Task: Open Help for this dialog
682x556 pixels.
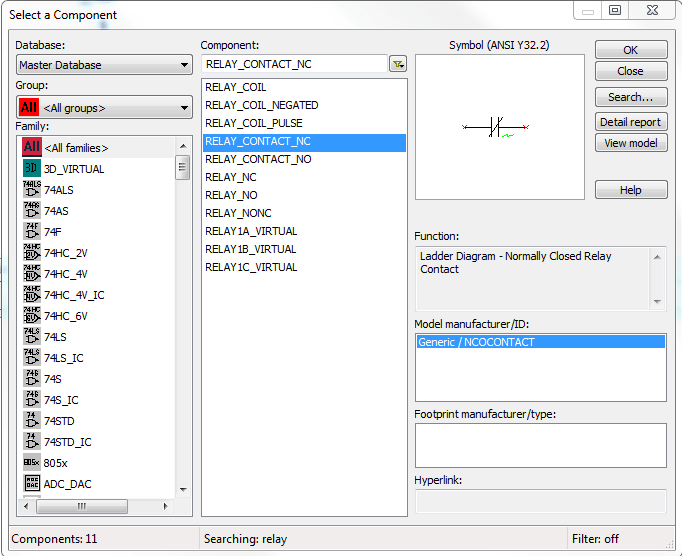Action: tap(631, 190)
